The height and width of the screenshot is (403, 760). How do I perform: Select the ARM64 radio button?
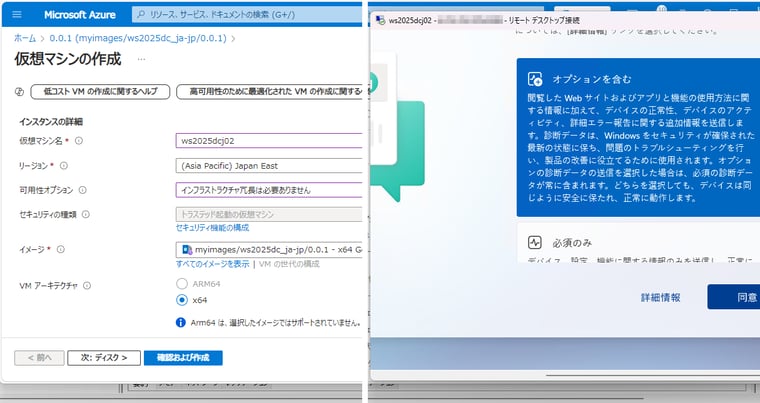pos(182,284)
